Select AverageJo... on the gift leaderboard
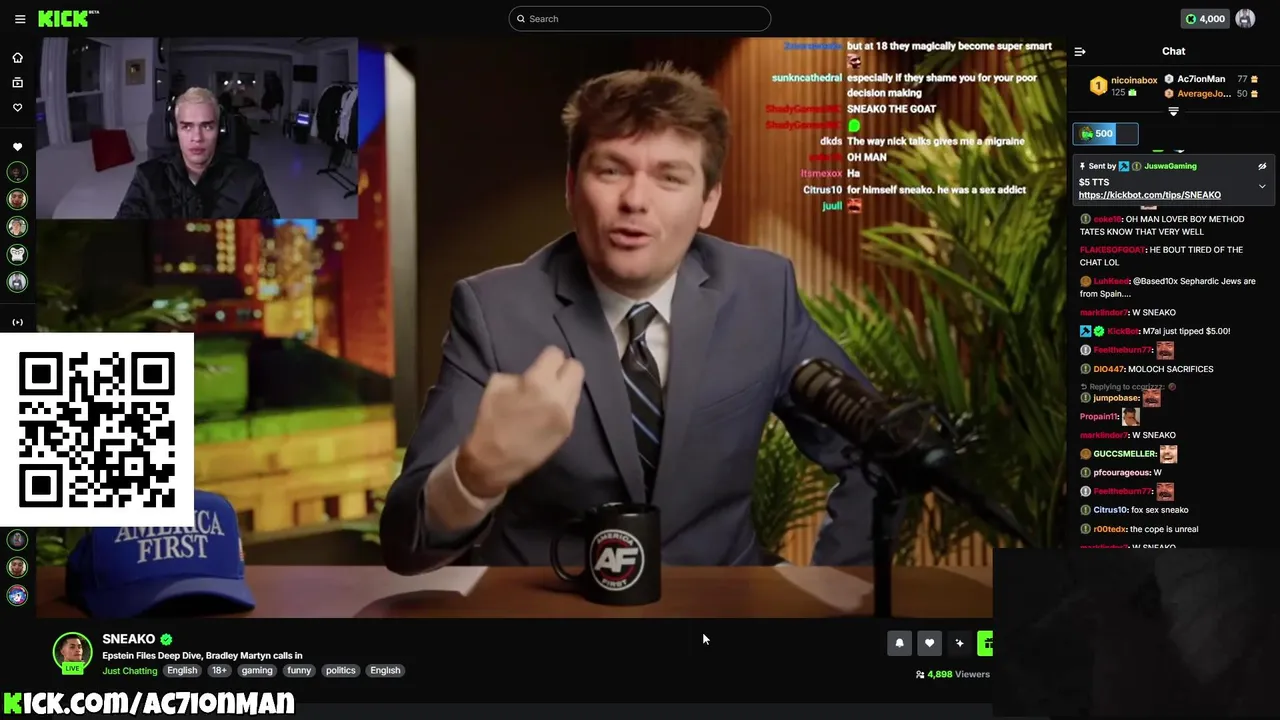This screenshot has height=720, width=1280. click(x=1204, y=94)
